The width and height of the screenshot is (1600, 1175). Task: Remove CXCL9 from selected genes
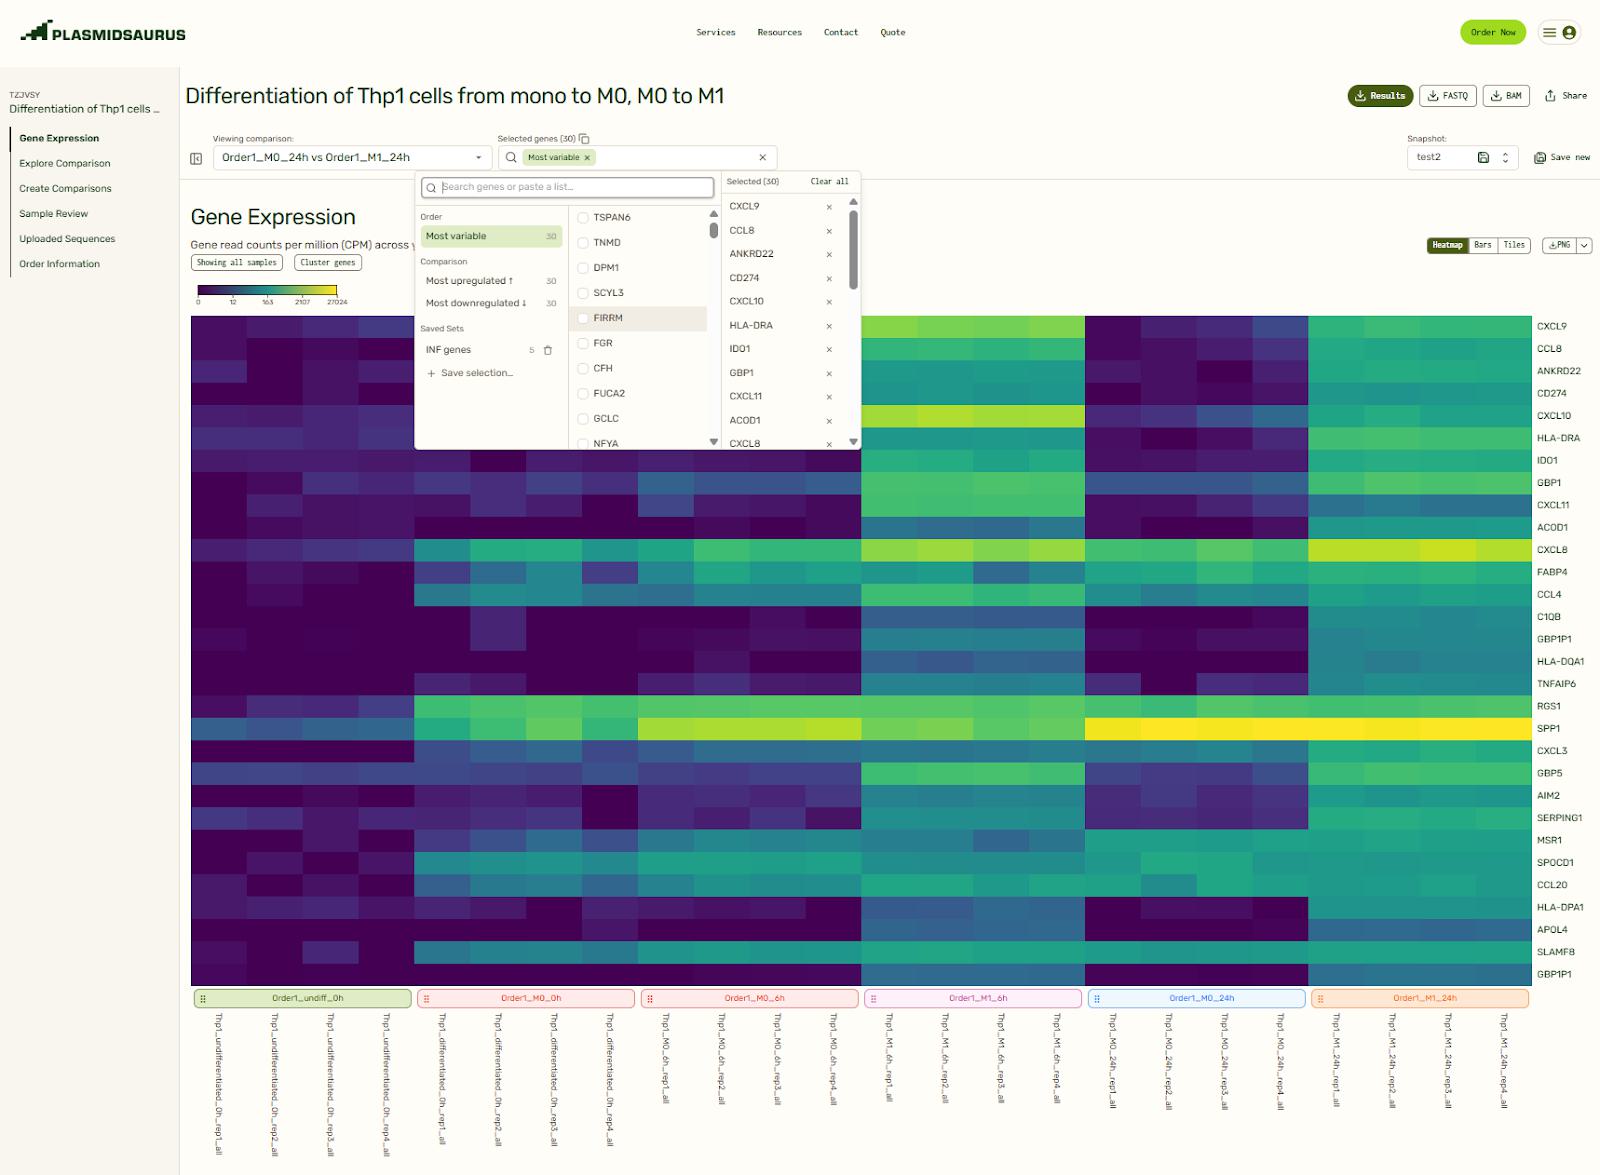tap(829, 207)
